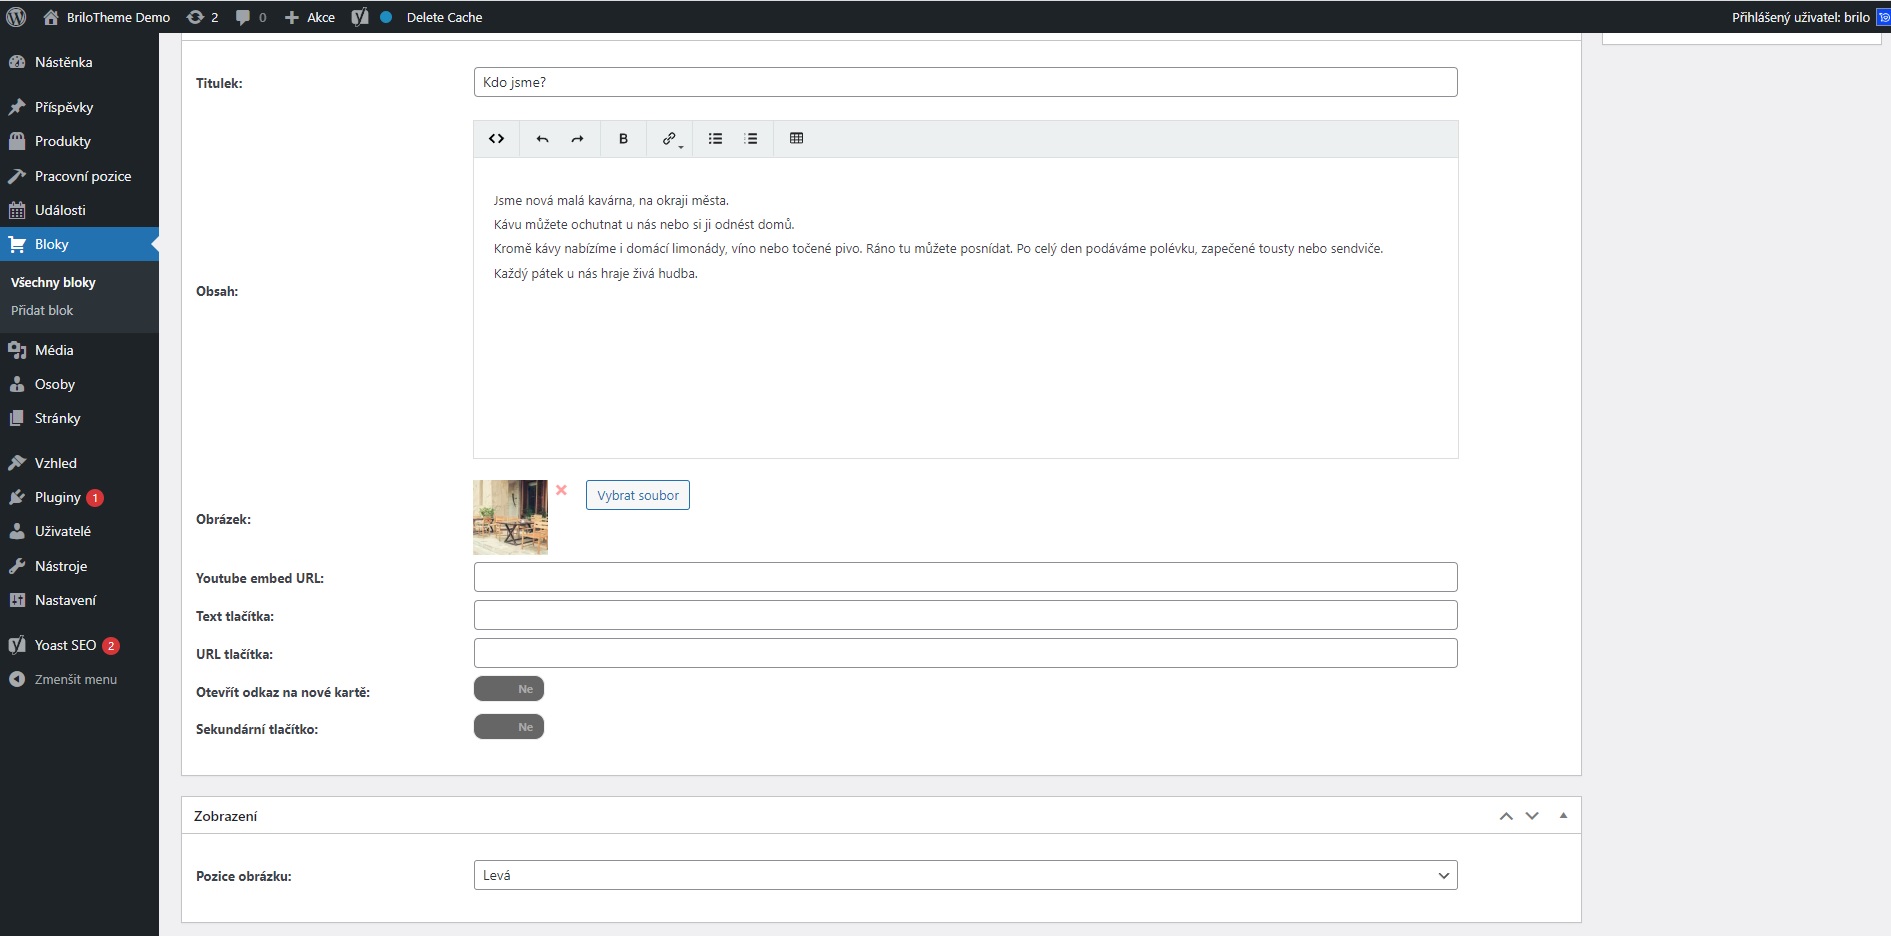Click the cafe image thumbnail
1891x936 pixels.
[x=510, y=517]
